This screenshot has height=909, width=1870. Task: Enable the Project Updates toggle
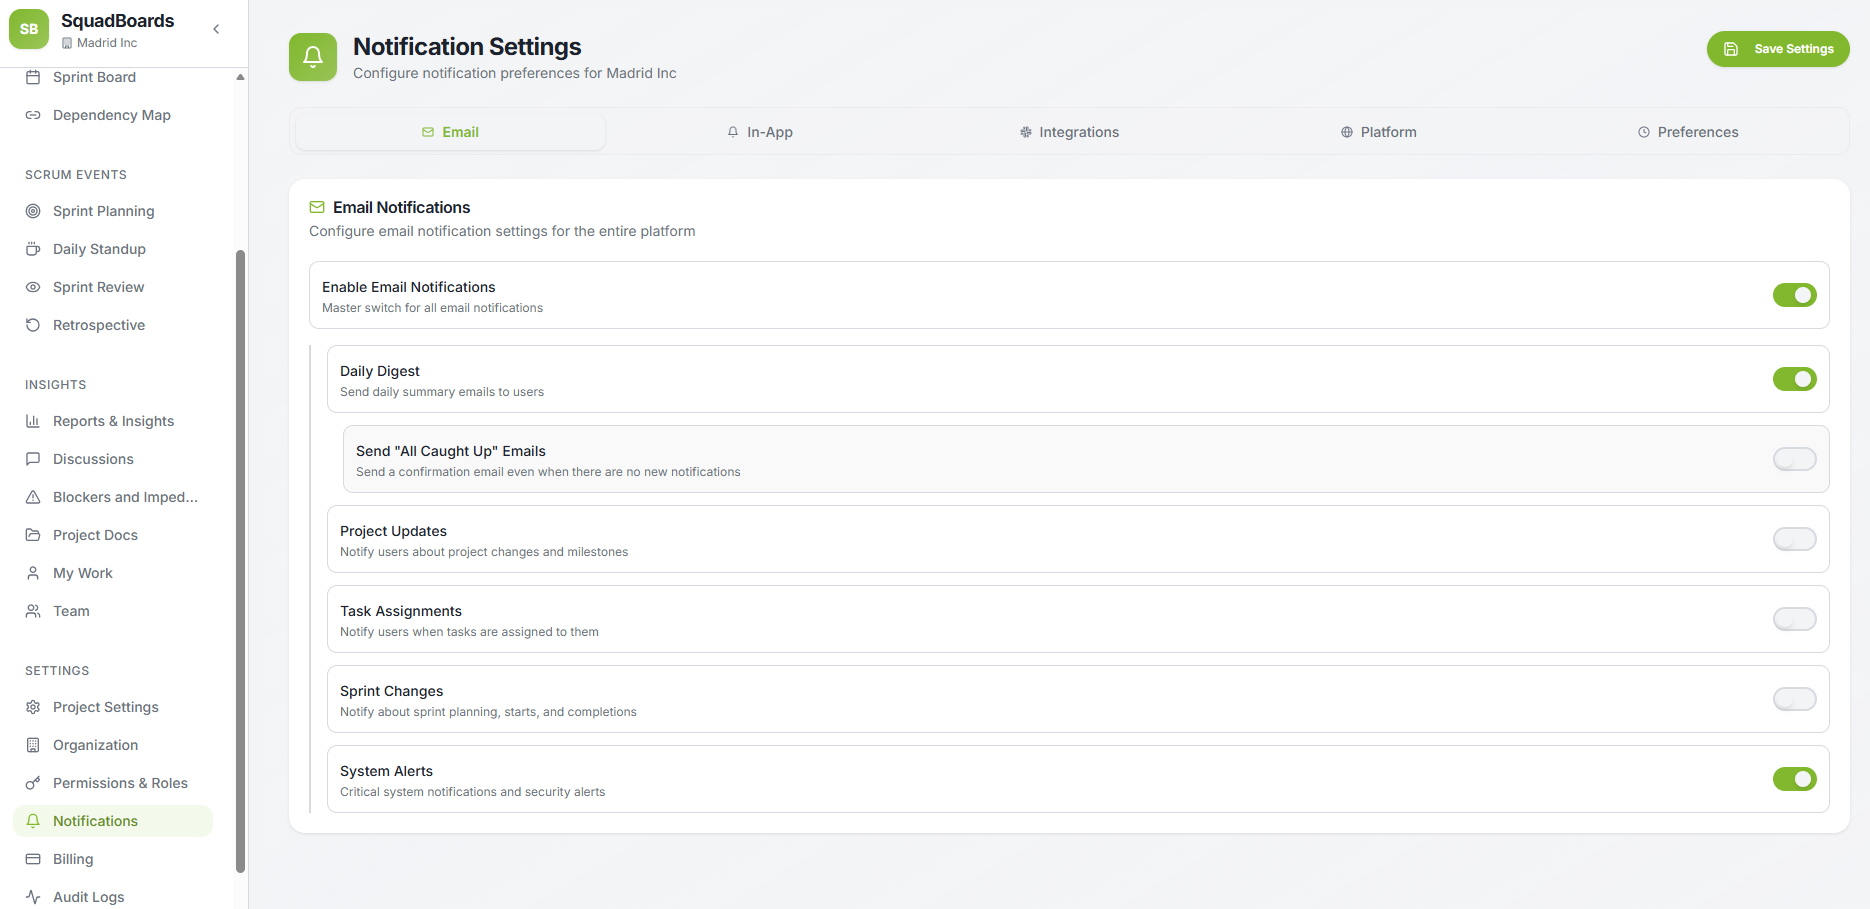(x=1794, y=539)
